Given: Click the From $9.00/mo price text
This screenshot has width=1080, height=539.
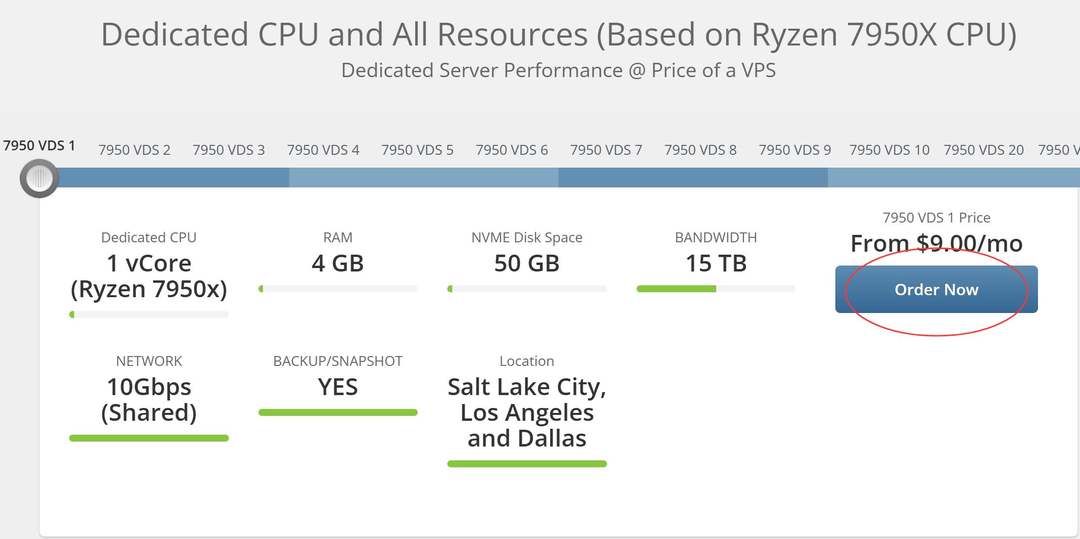Looking at the screenshot, I should click(x=936, y=244).
